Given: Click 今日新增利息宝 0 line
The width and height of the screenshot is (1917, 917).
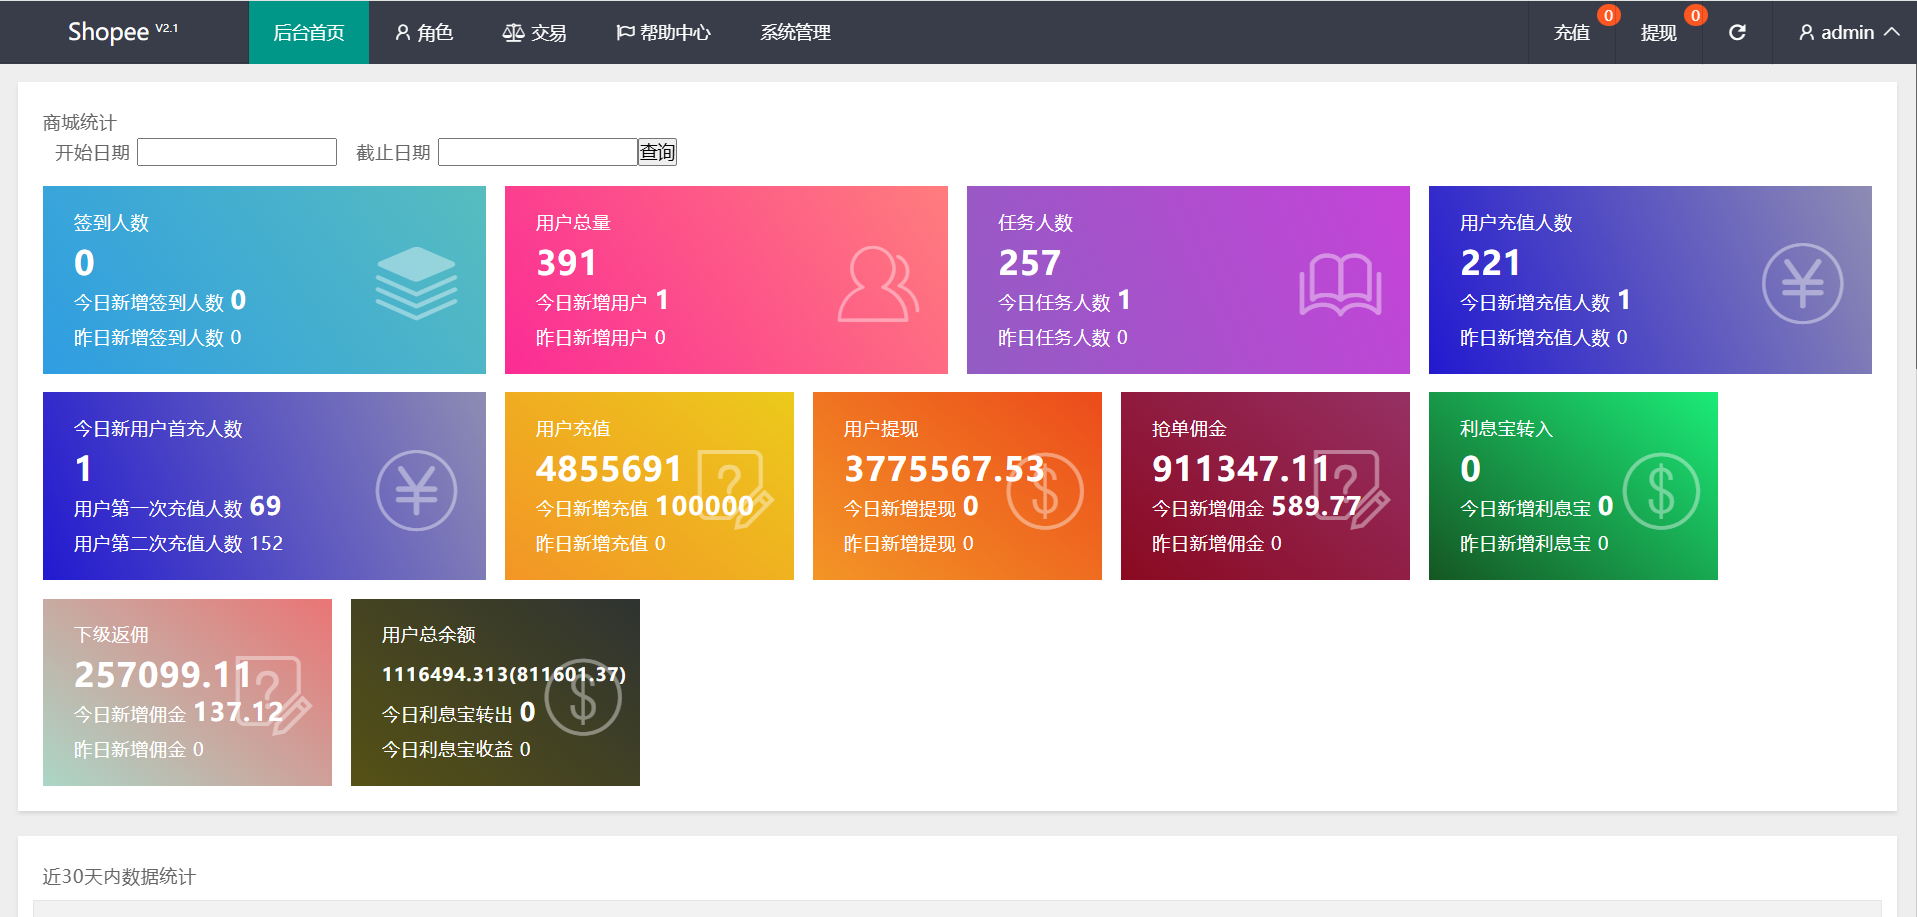Looking at the screenshot, I should coord(1536,507).
